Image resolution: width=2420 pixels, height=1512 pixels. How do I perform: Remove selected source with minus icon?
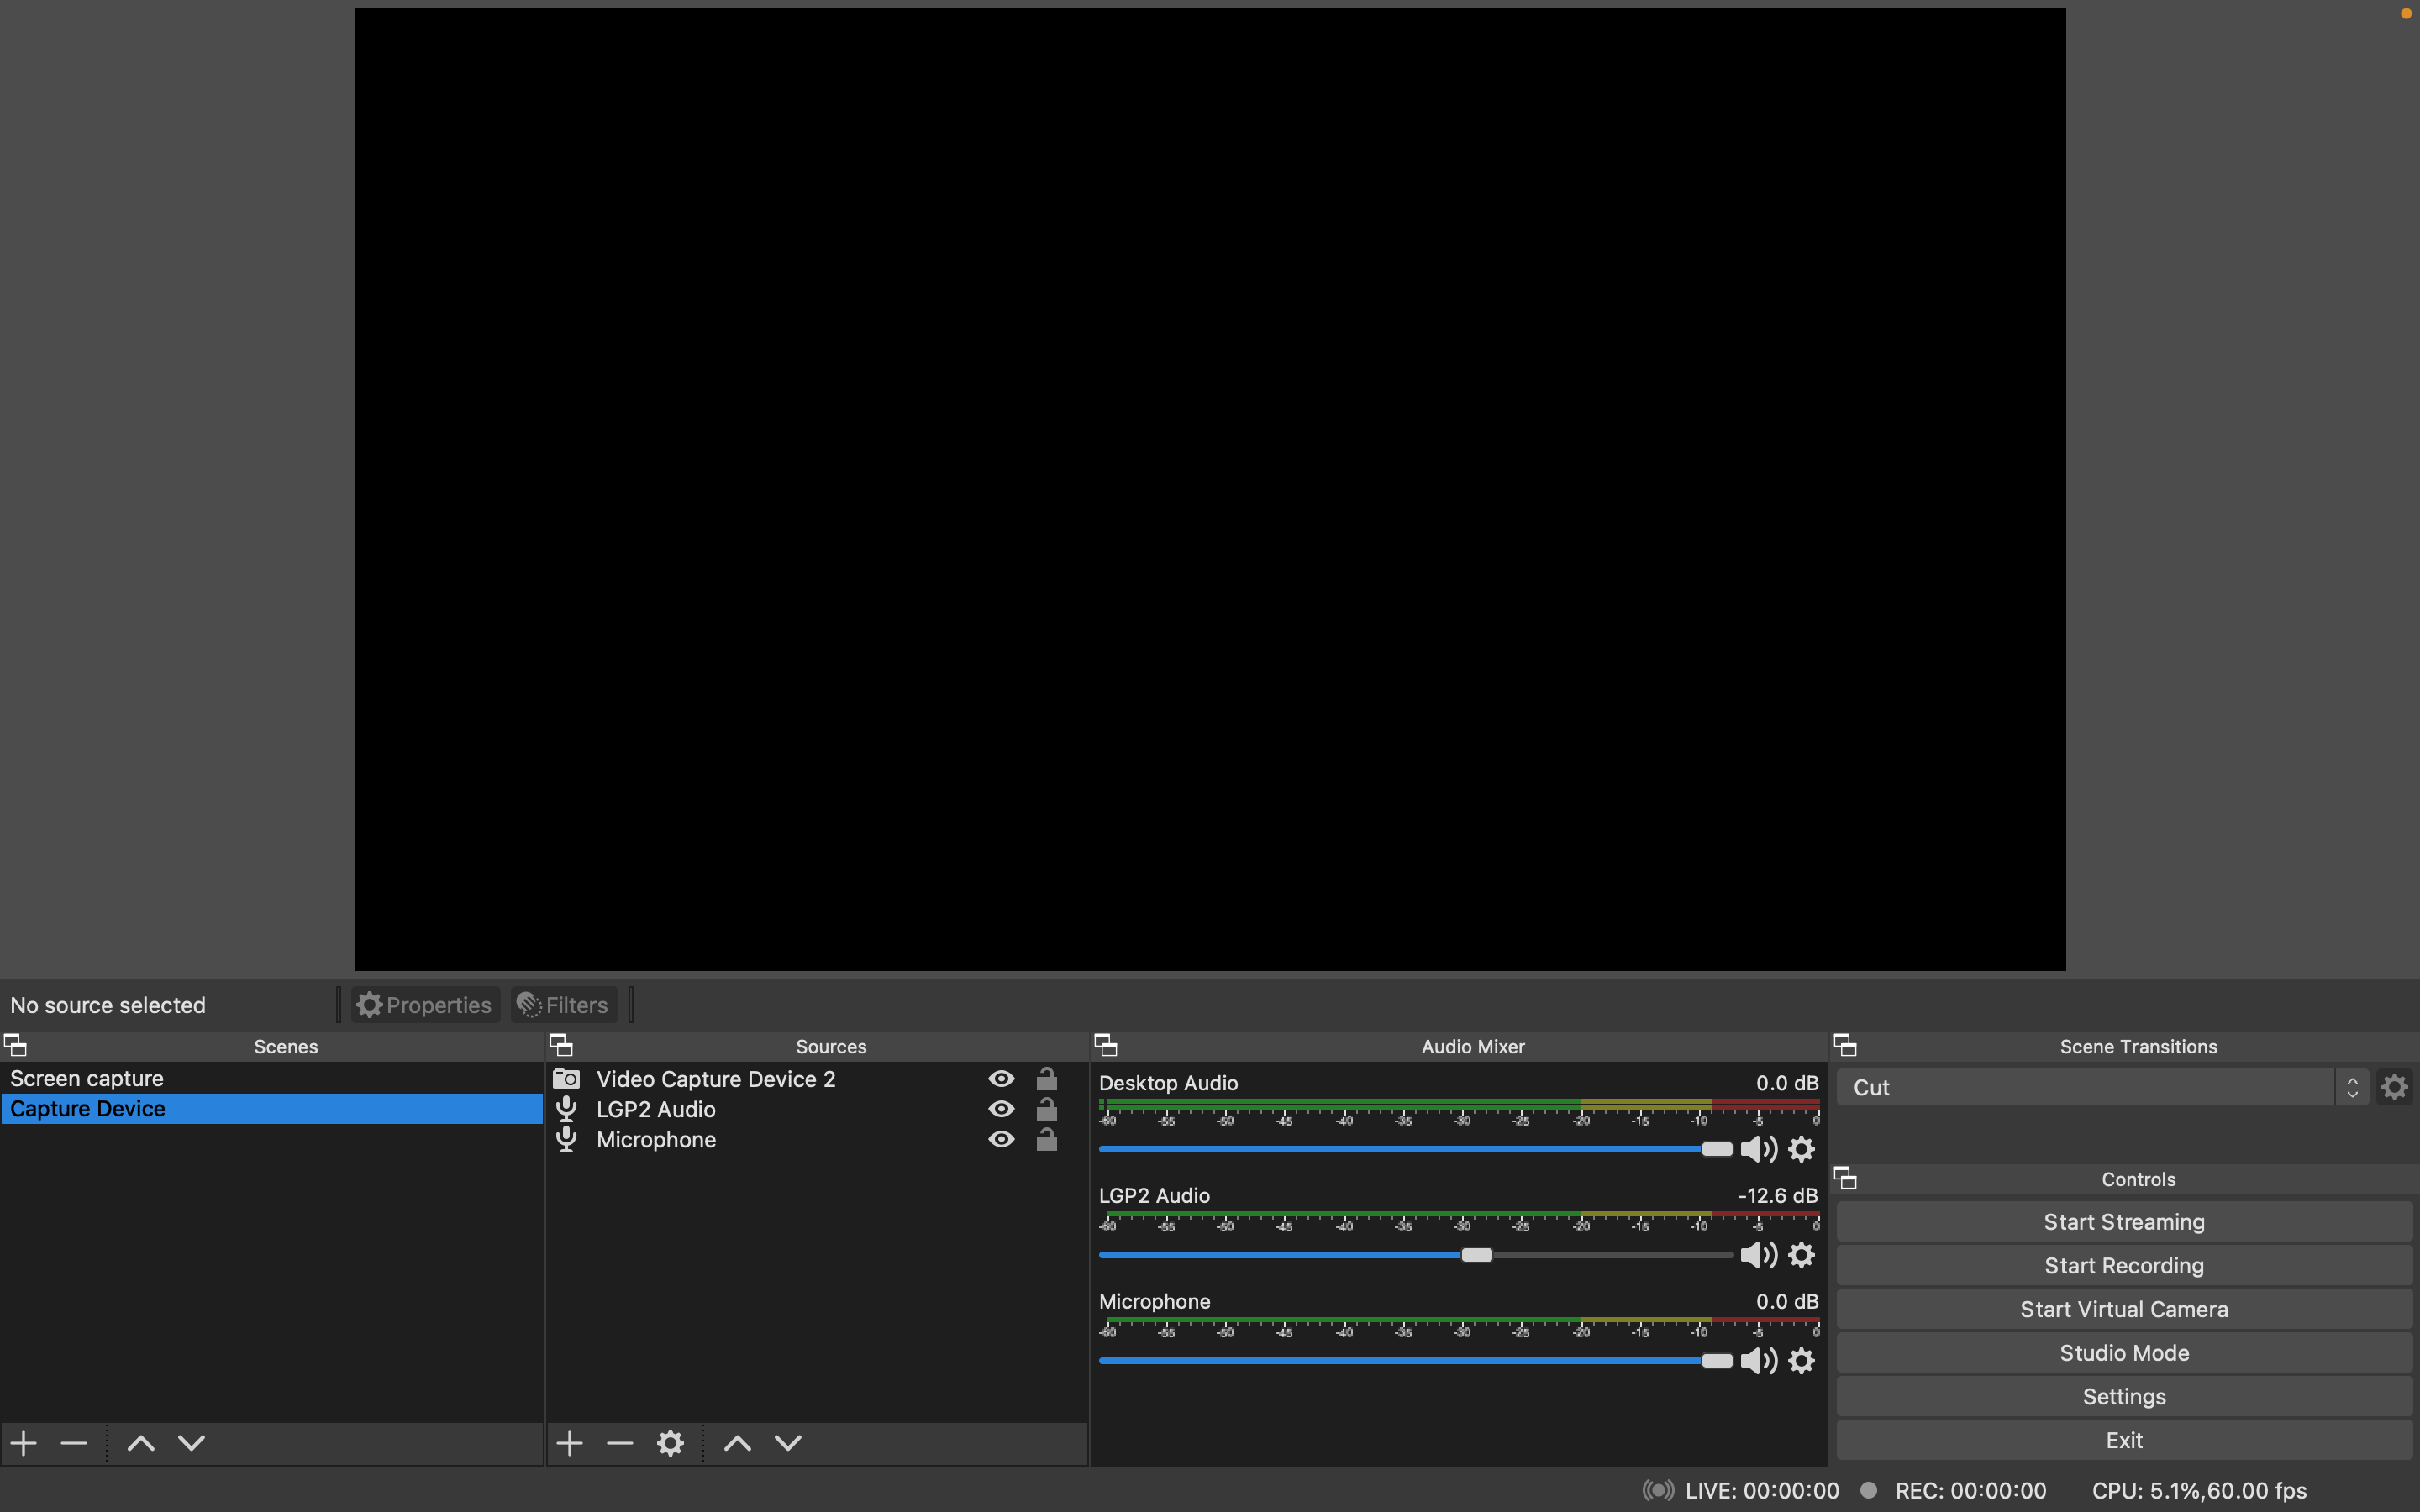pos(620,1443)
